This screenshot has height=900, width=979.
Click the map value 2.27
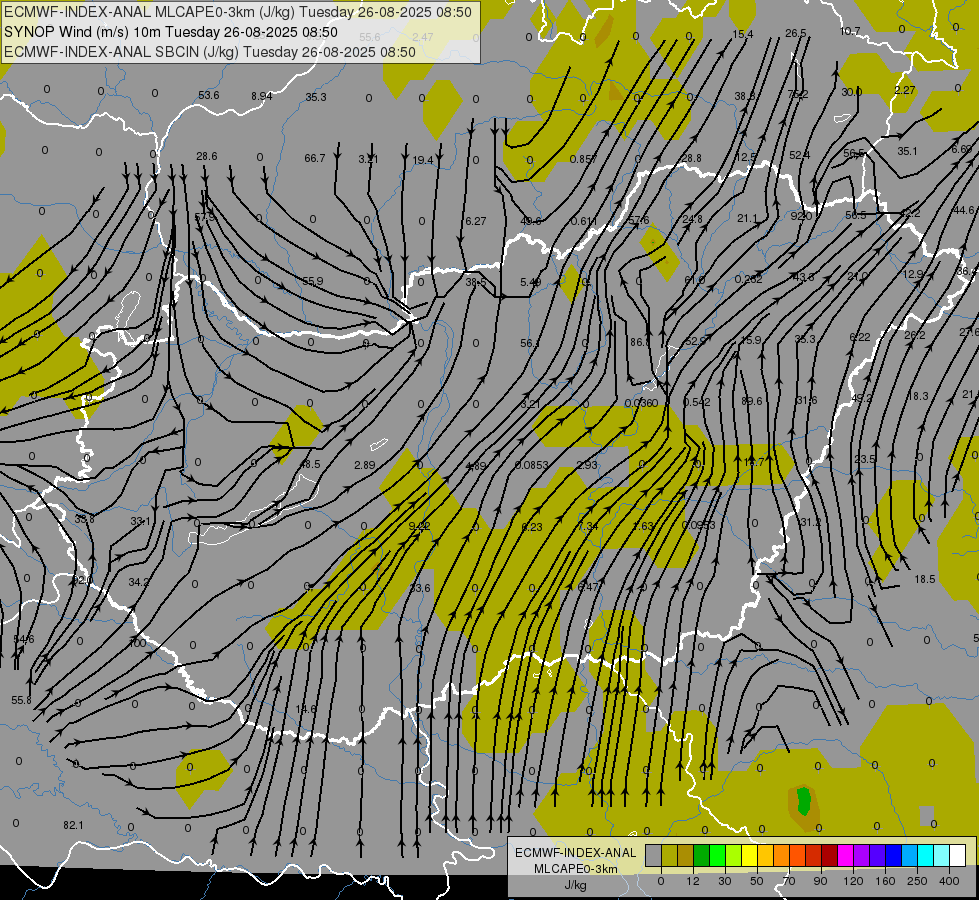905,90
